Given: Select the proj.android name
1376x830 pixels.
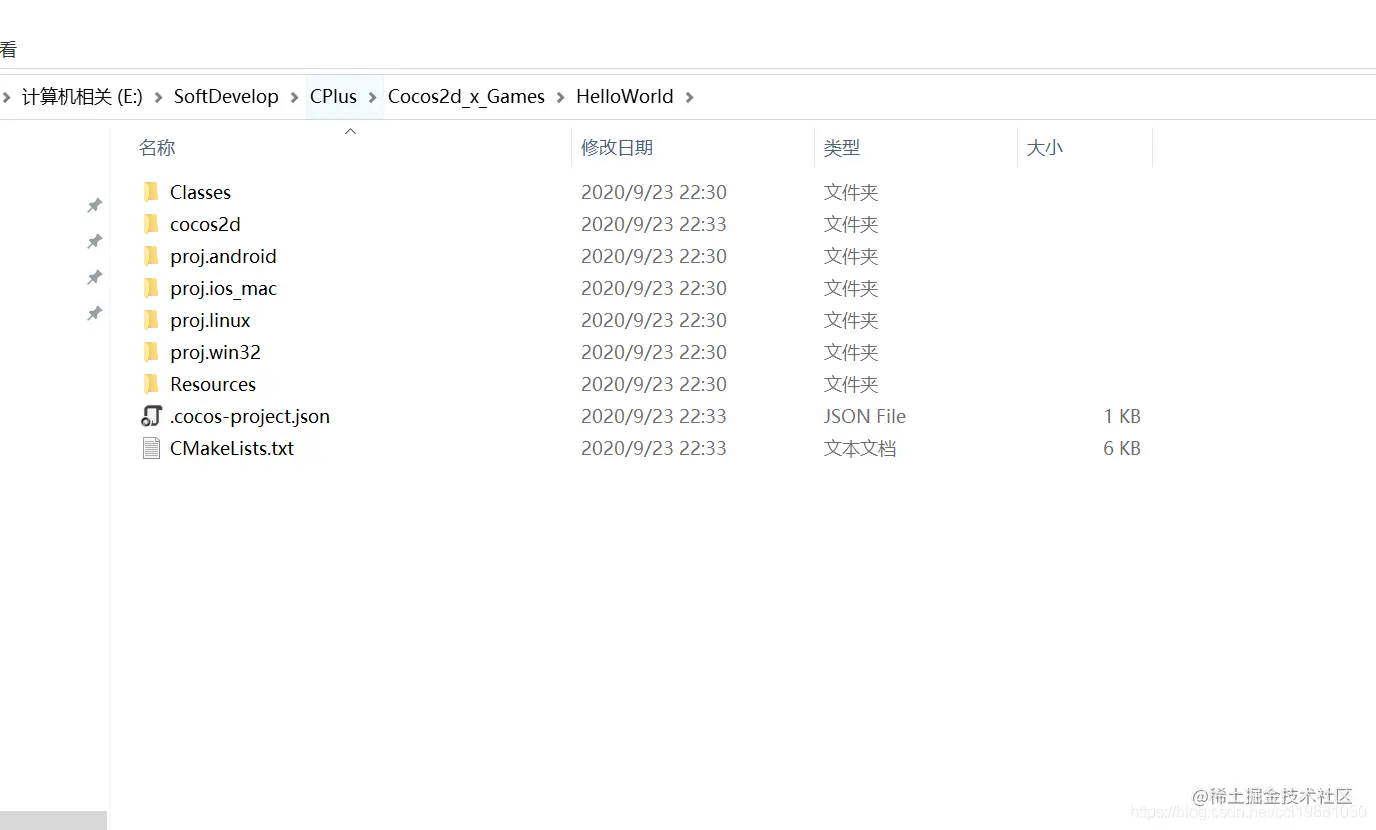Looking at the screenshot, I should [x=223, y=256].
